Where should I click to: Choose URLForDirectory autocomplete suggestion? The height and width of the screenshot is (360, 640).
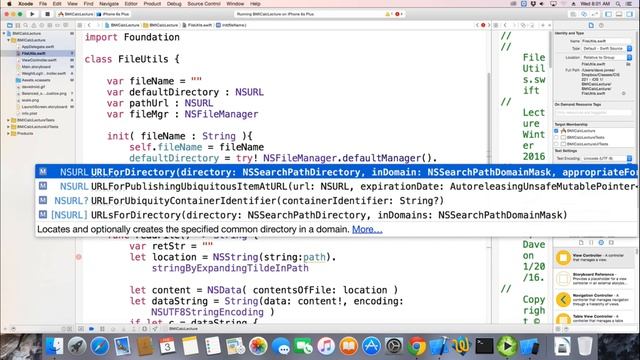click(x=336, y=172)
